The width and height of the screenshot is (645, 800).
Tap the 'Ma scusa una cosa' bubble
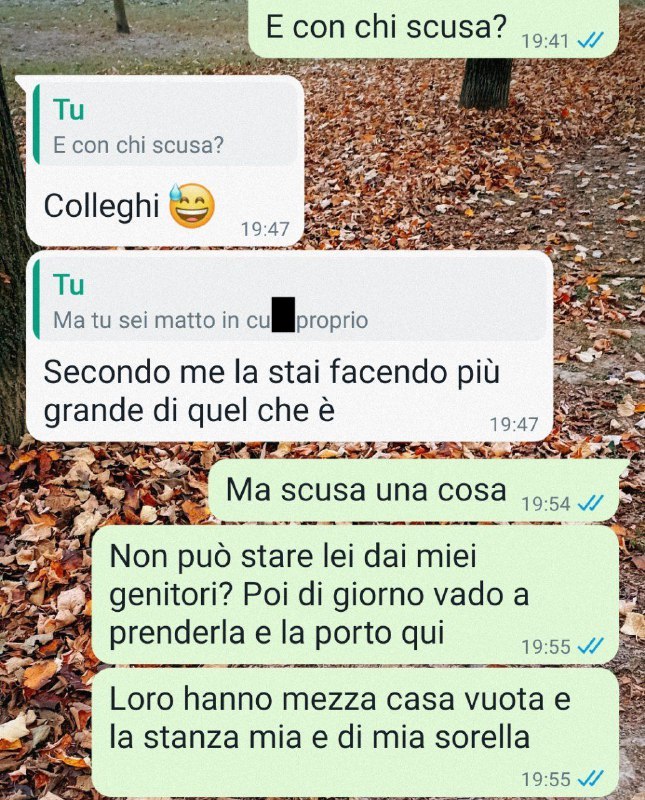pyautogui.click(x=414, y=490)
